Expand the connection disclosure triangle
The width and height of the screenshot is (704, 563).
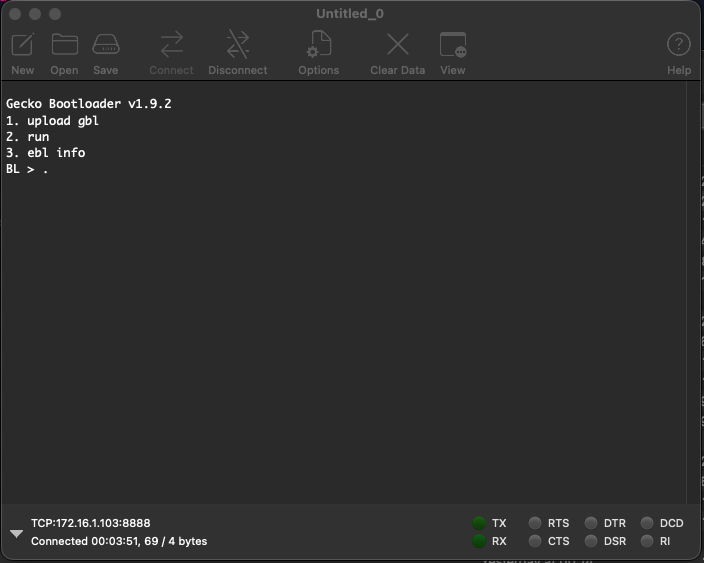[x=16, y=533]
